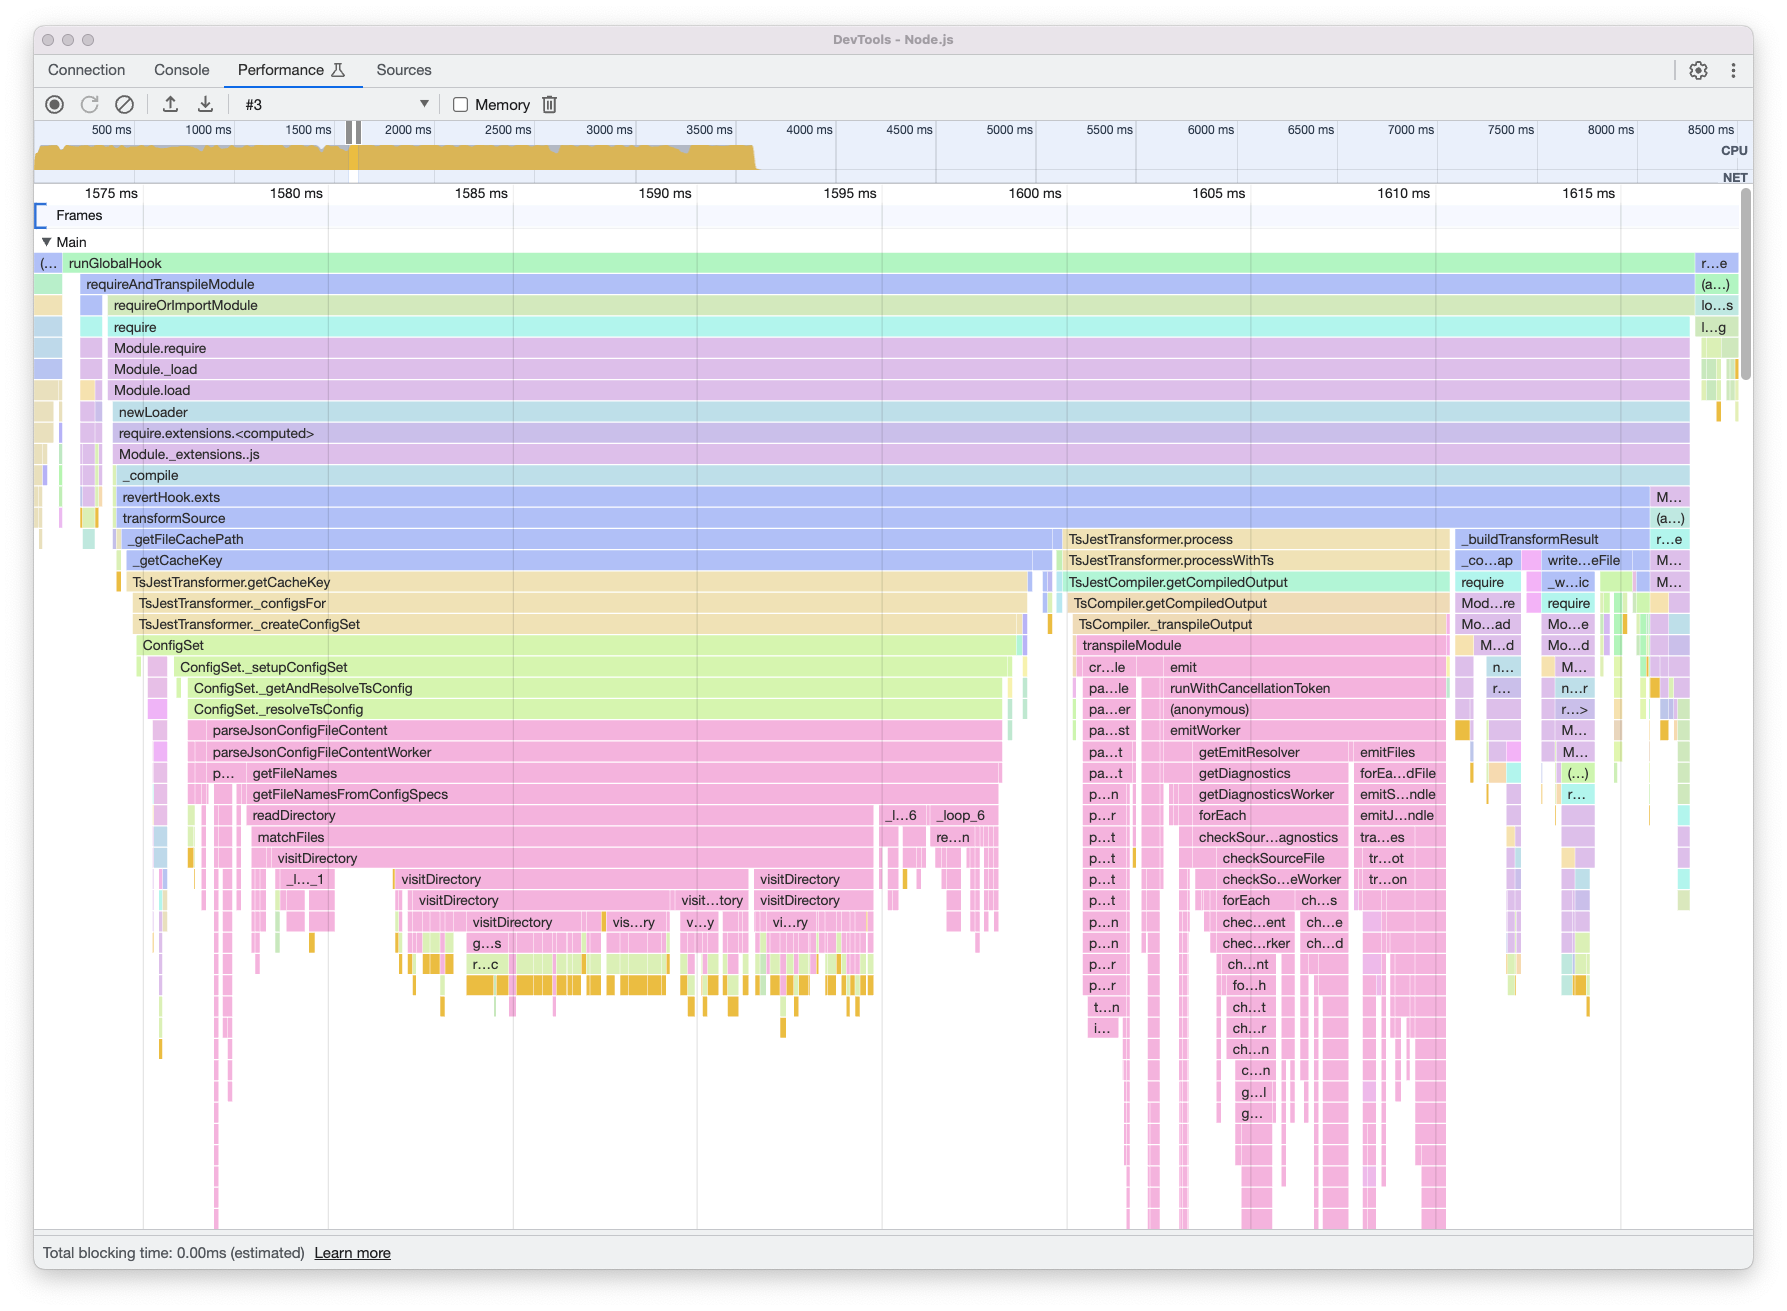Image resolution: width=1787 pixels, height=1311 pixels.
Task: Switch to the Connection tab
Action: pyautogui.click(x=86, y=70)
